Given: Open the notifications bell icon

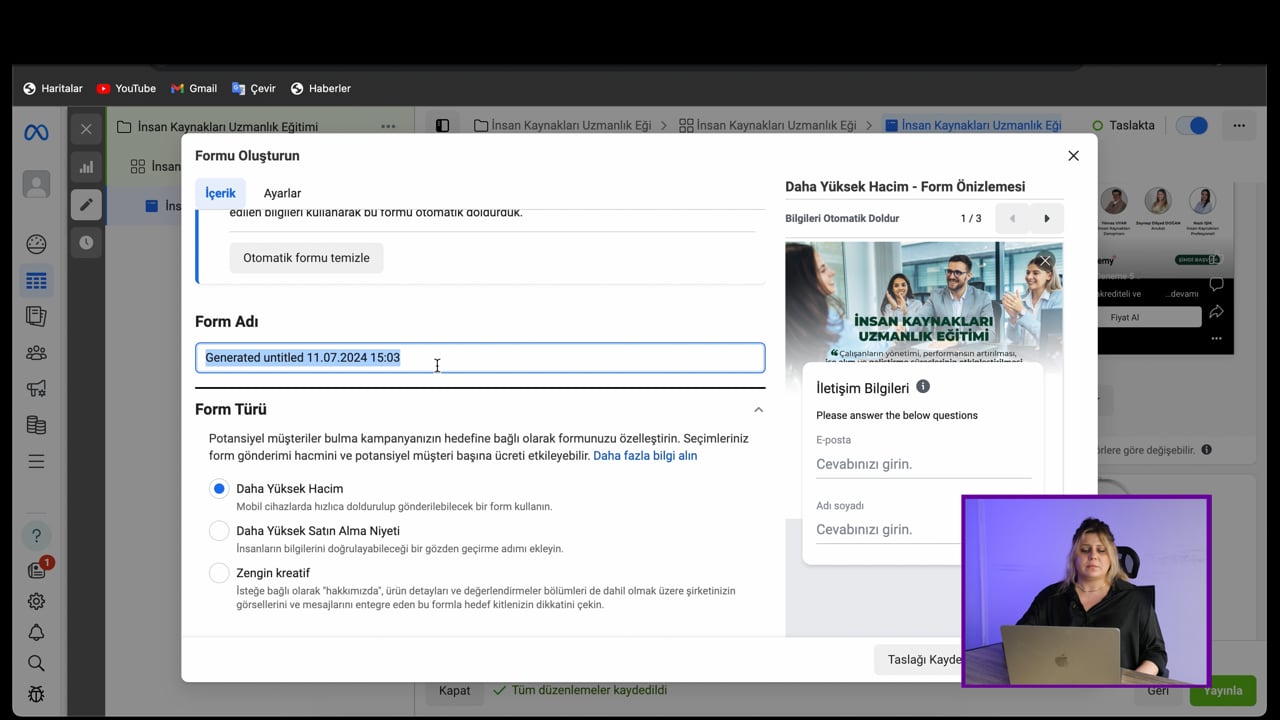Looking at the screenshot, I should tap(36, 632).
